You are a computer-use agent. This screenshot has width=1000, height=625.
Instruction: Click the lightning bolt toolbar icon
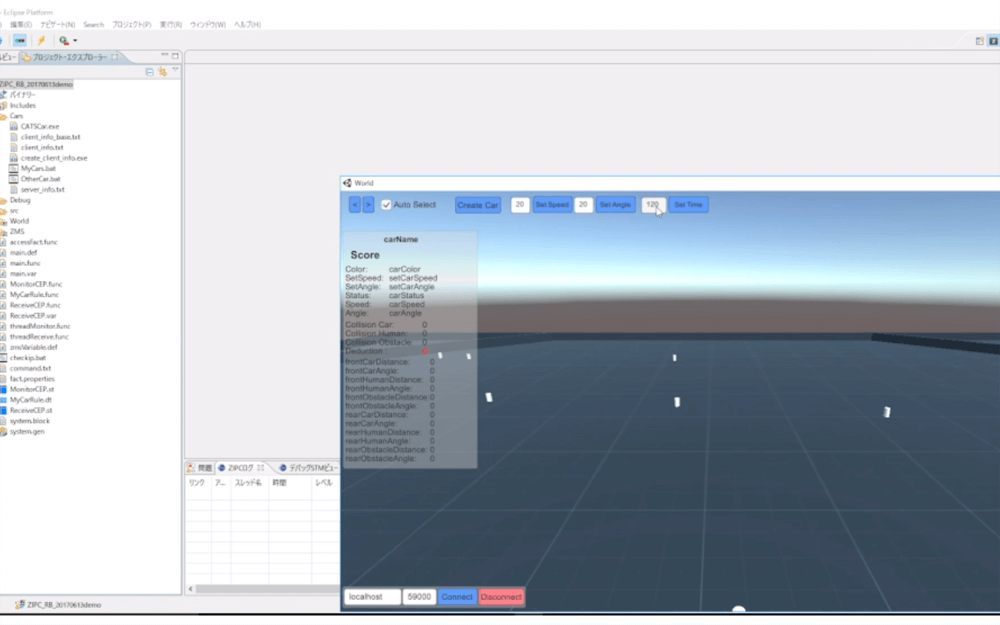coord(41,40)
